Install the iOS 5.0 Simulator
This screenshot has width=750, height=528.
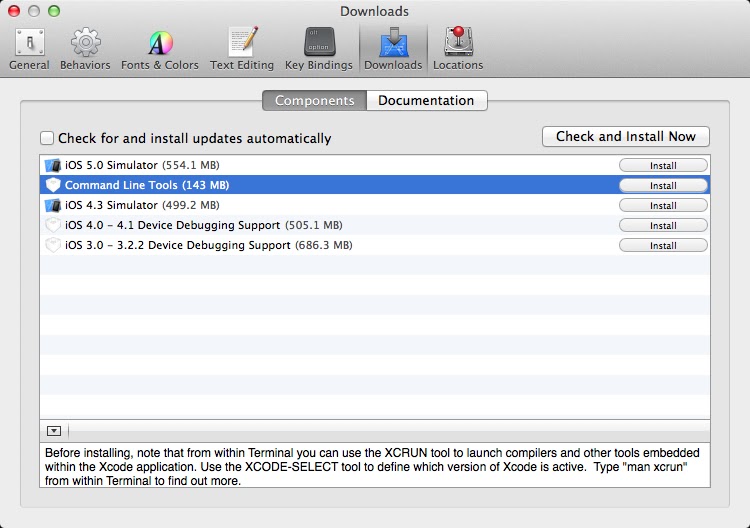coord(663,165)
